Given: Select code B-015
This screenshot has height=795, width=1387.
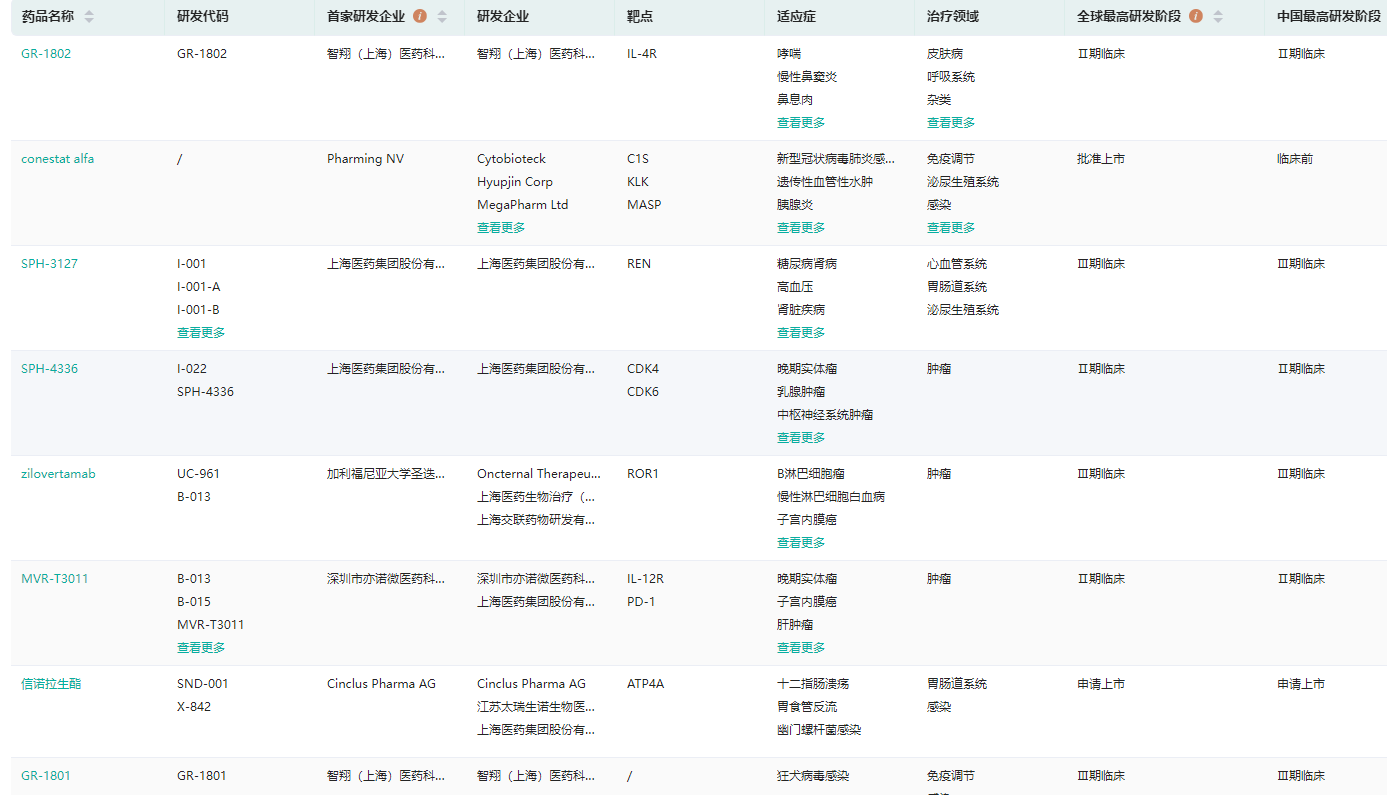Looking at the screenshot, I should 194,602.
